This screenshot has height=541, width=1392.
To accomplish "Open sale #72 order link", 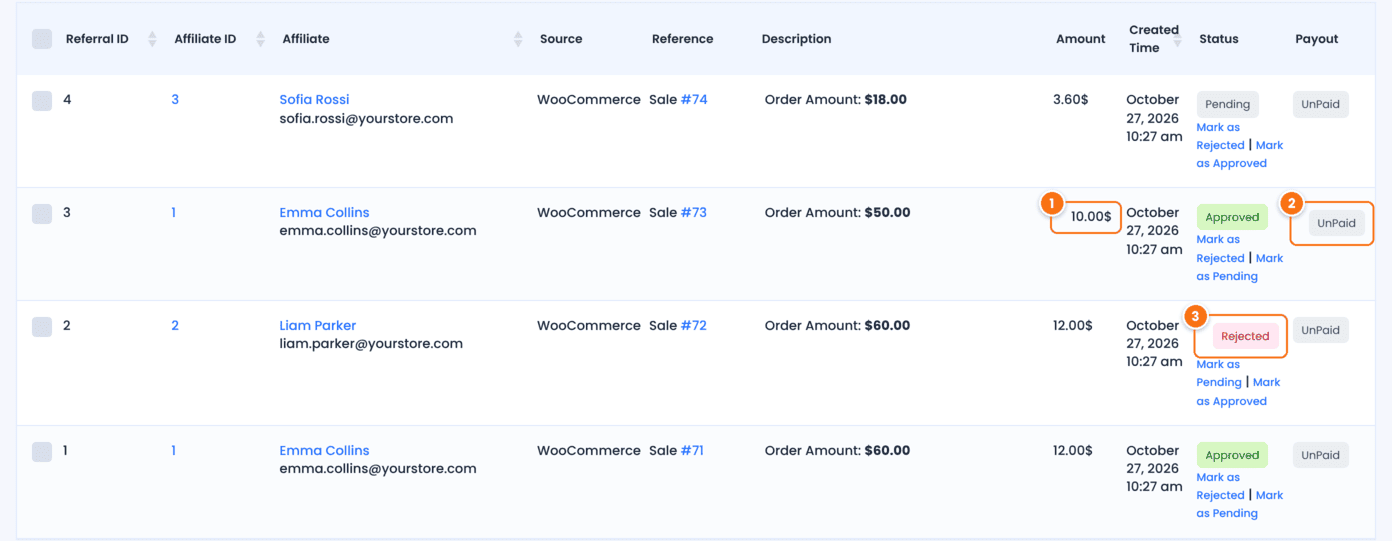I will pyautogui.click(x=694, y=325).
